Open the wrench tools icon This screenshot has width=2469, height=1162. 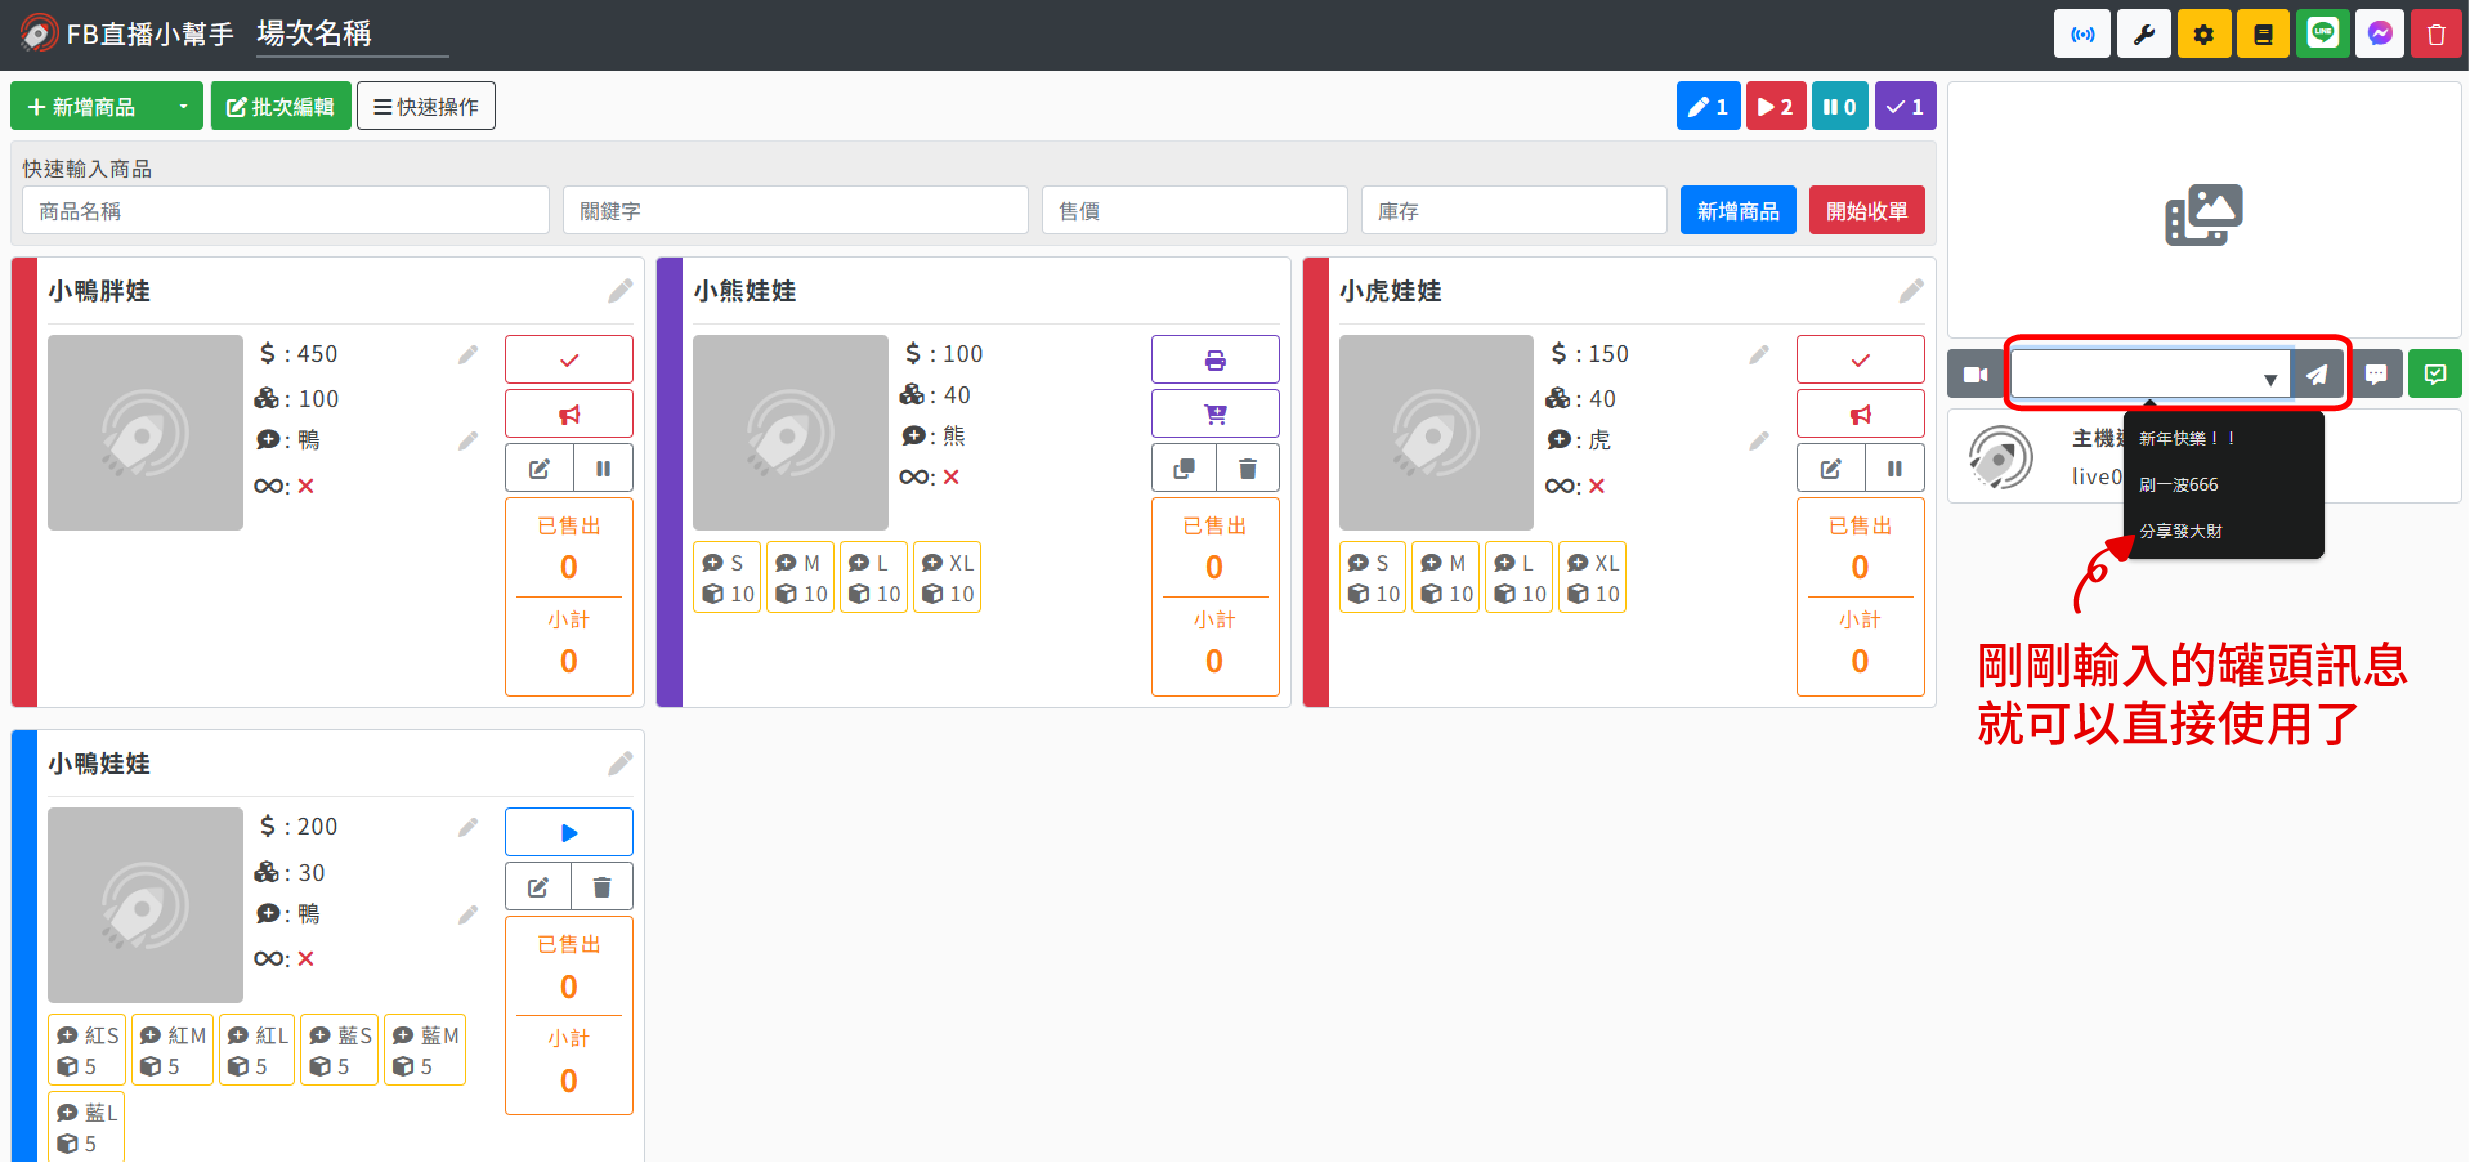coord(2143,35)
